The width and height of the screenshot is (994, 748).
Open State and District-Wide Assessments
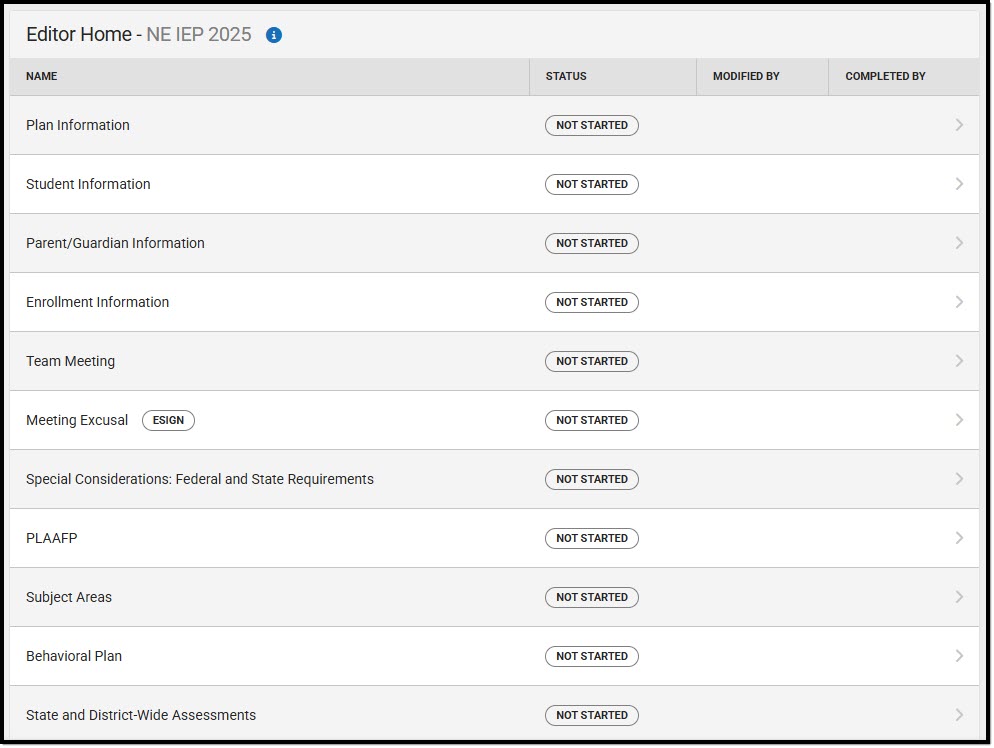141,715
